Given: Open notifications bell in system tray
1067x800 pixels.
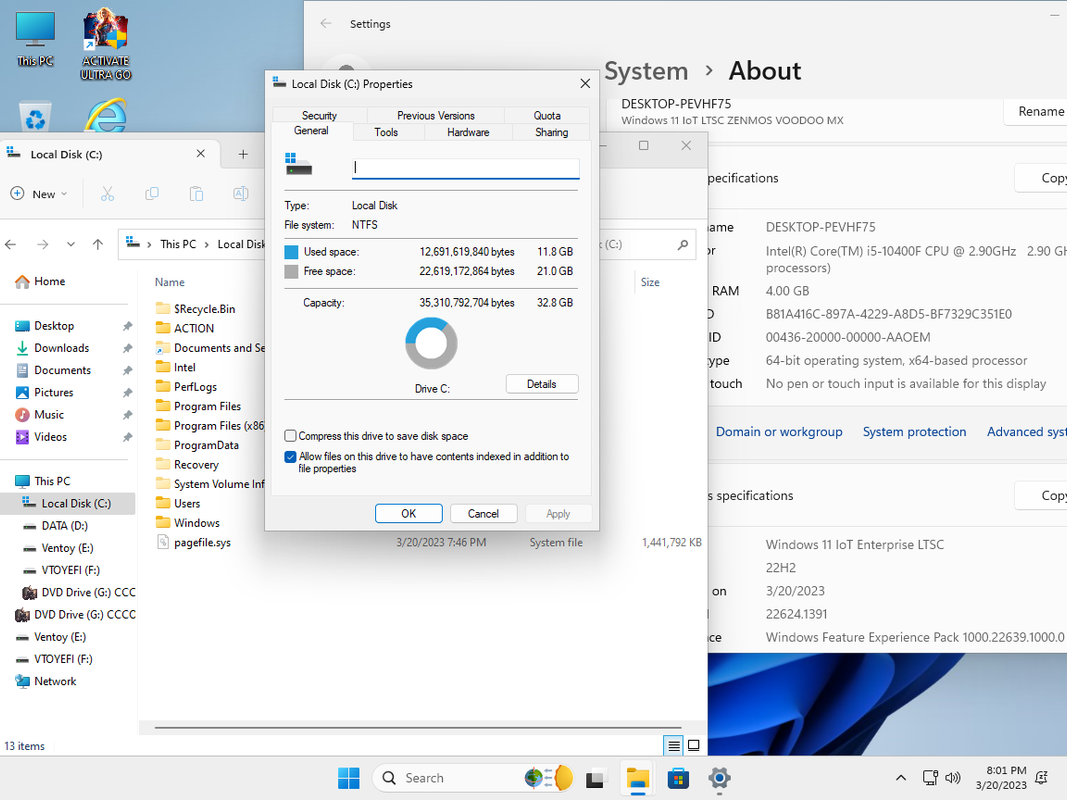Looking at the screenshot, I should pyautogui.click(x=1041, y=778).
